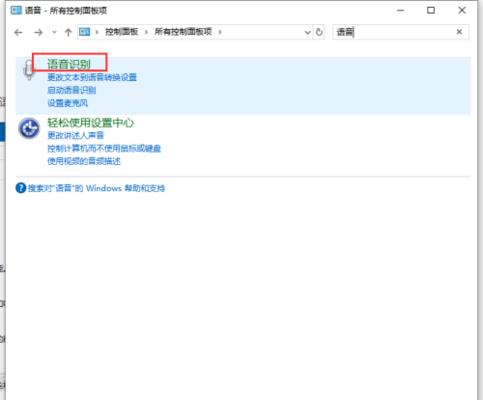The image size is (483, 400).
Task: Select 控制面板 breadcrumb in address bar
Action: 122,32
